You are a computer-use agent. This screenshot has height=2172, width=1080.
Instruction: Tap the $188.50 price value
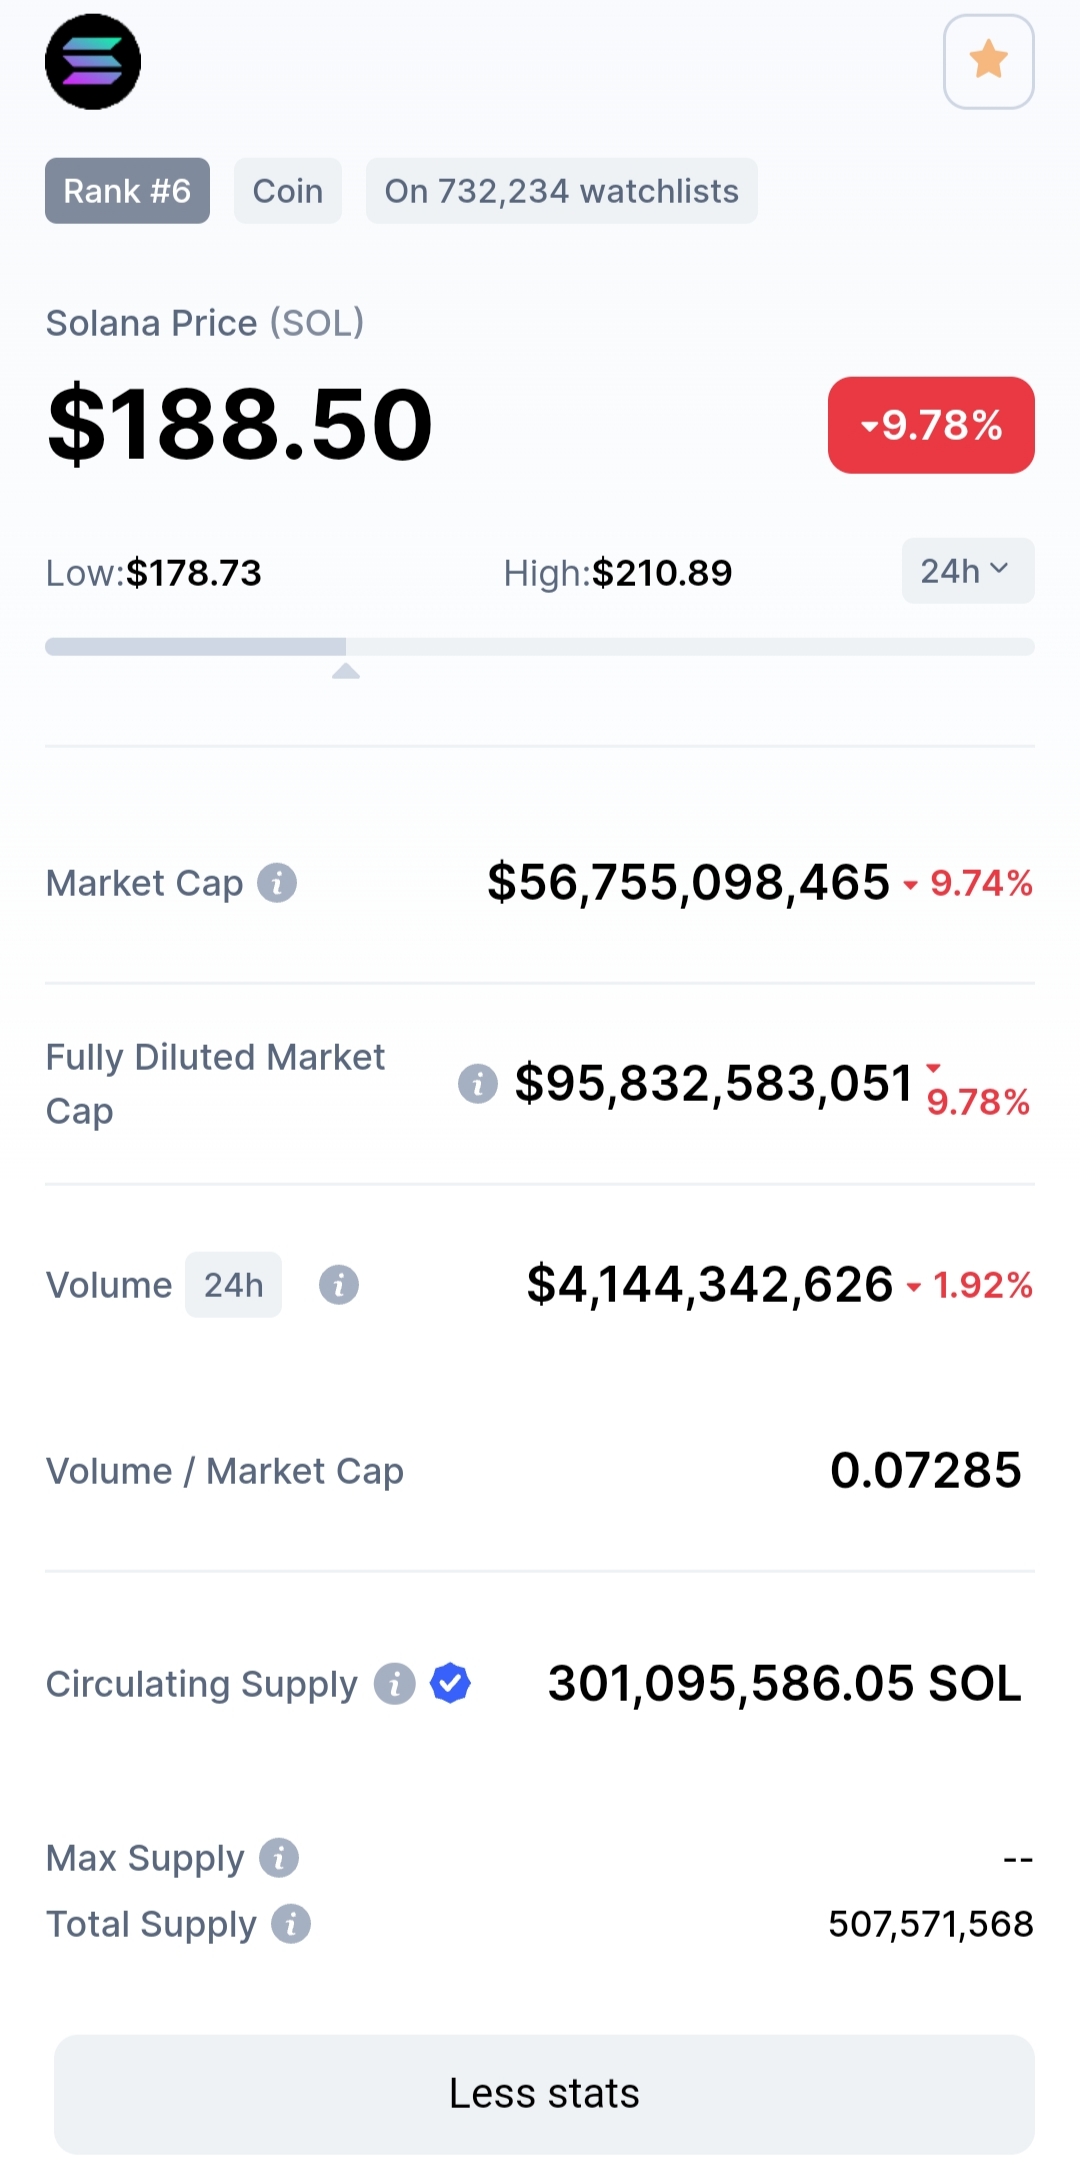pos(240,425)
